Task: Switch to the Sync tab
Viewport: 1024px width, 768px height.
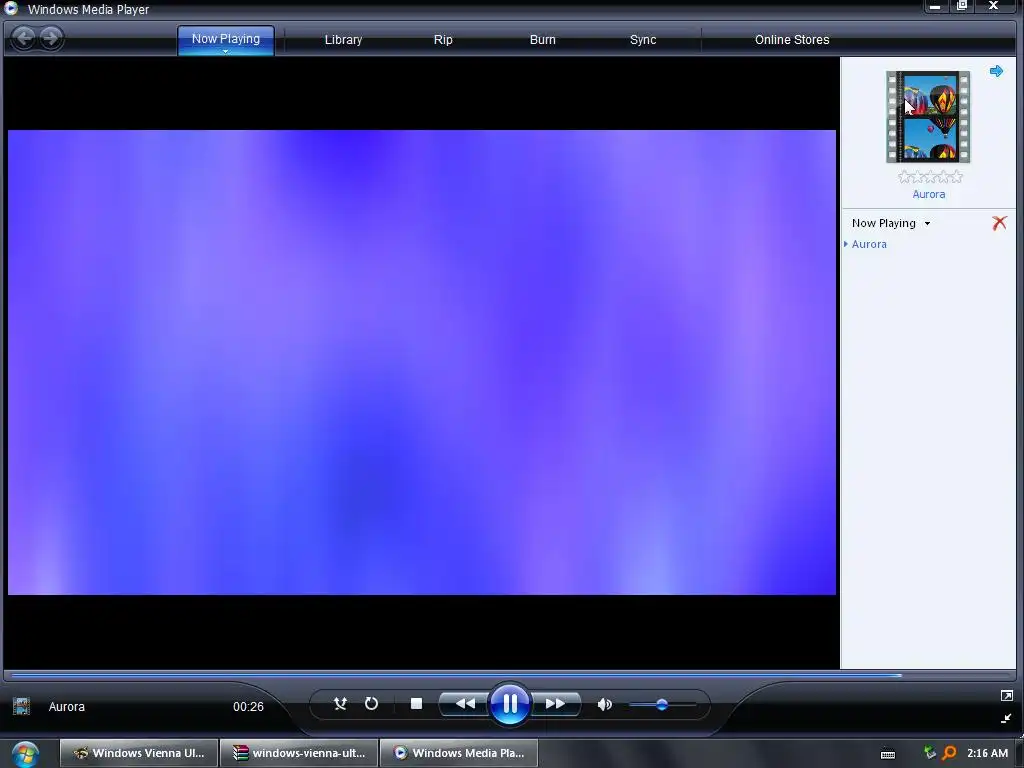Action: (643, 40)
